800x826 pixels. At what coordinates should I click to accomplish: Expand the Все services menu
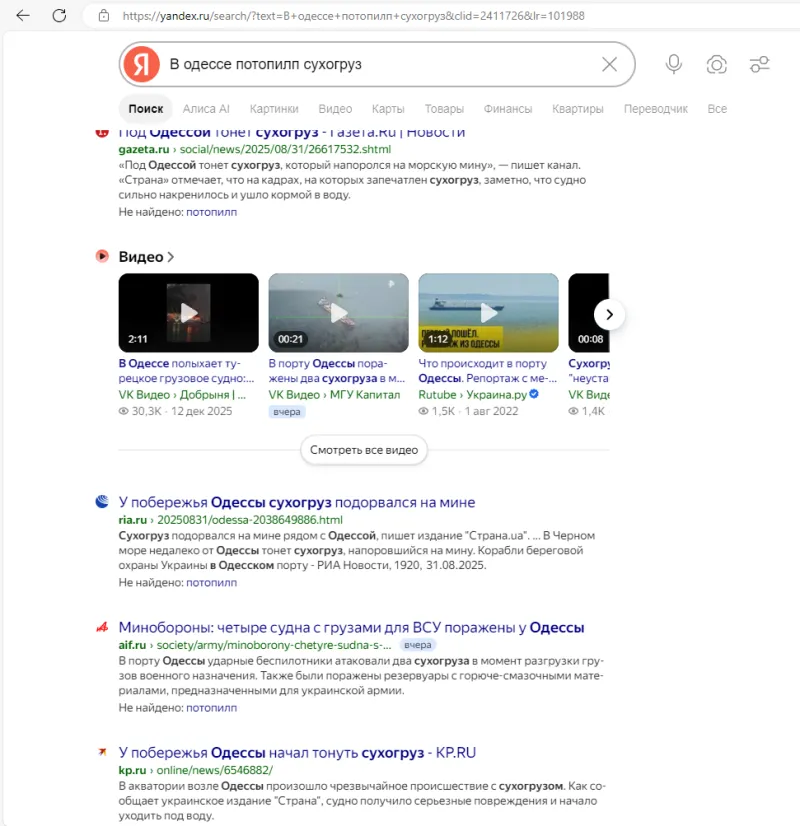717,109
